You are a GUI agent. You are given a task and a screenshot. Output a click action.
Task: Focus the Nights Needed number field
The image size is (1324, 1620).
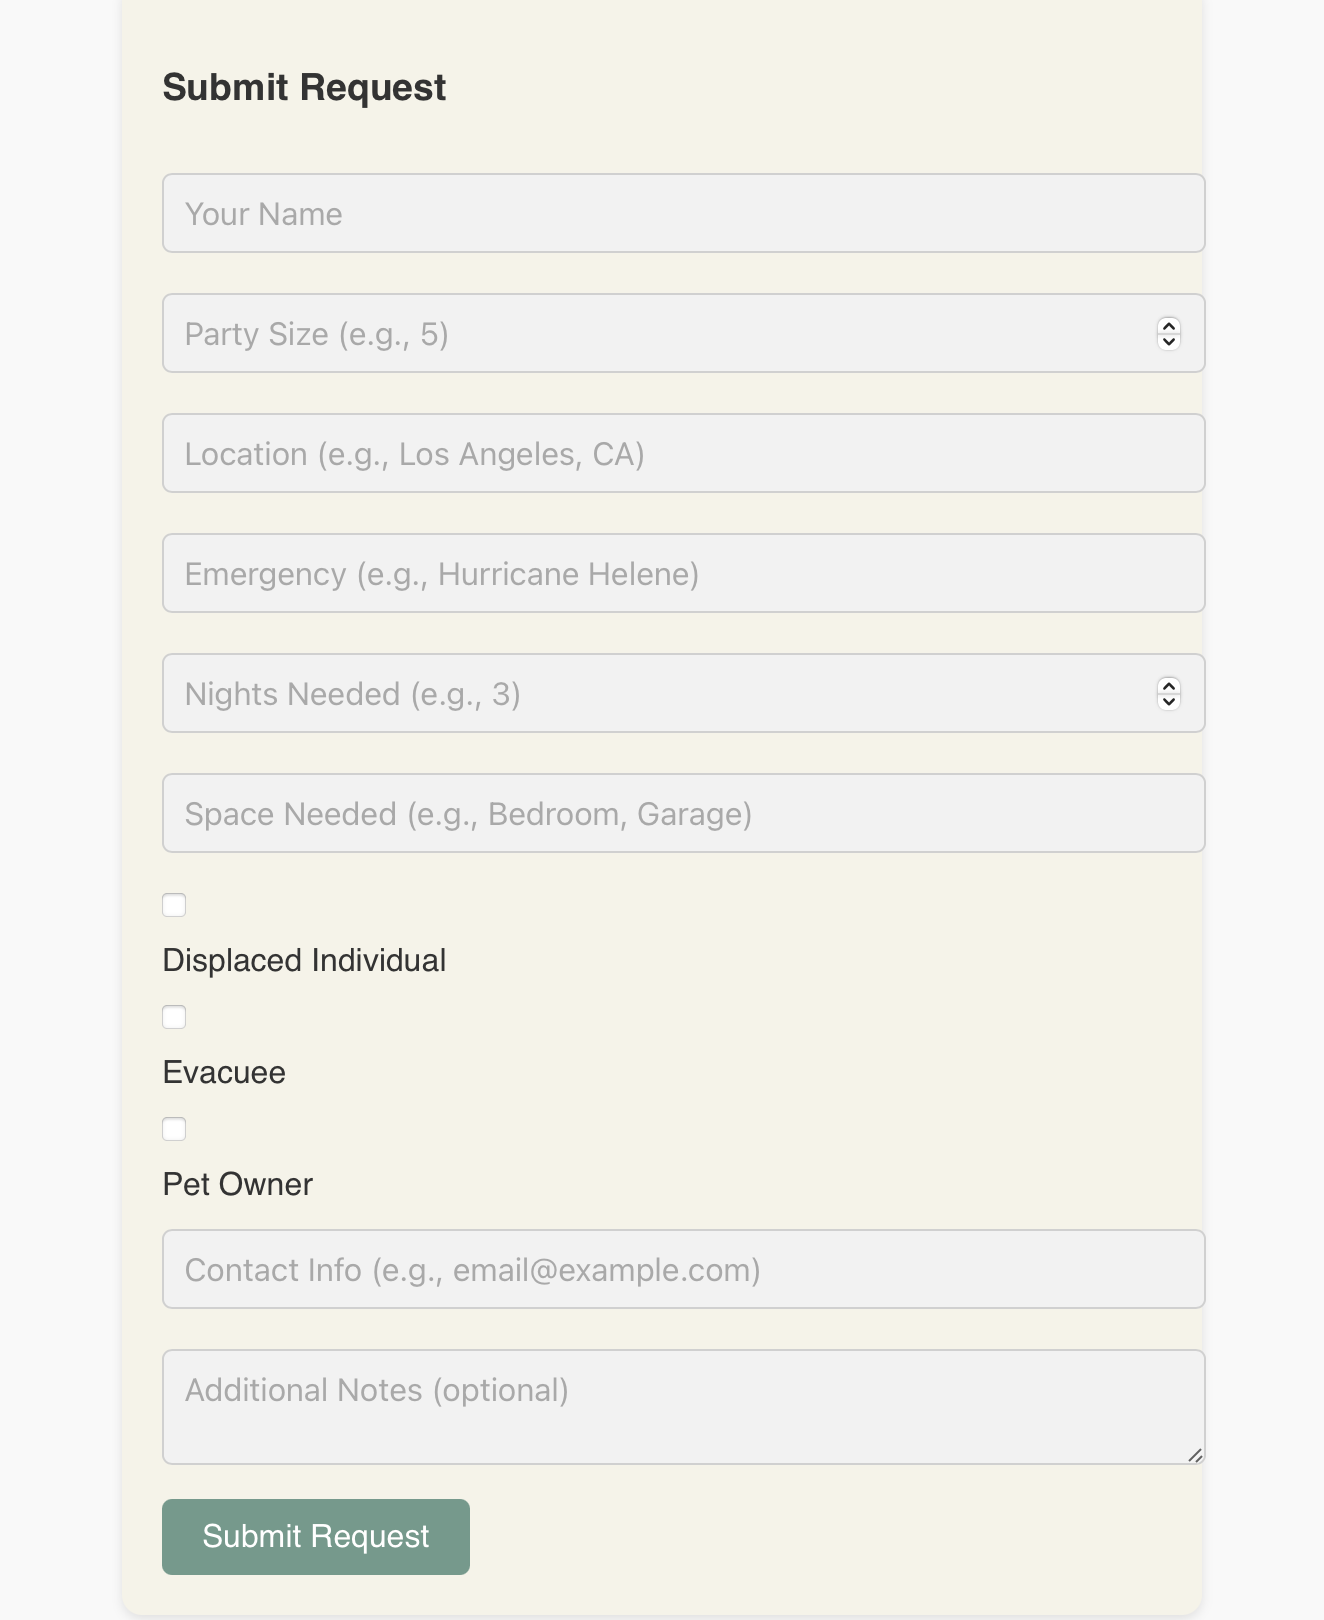tap(650, 693)
